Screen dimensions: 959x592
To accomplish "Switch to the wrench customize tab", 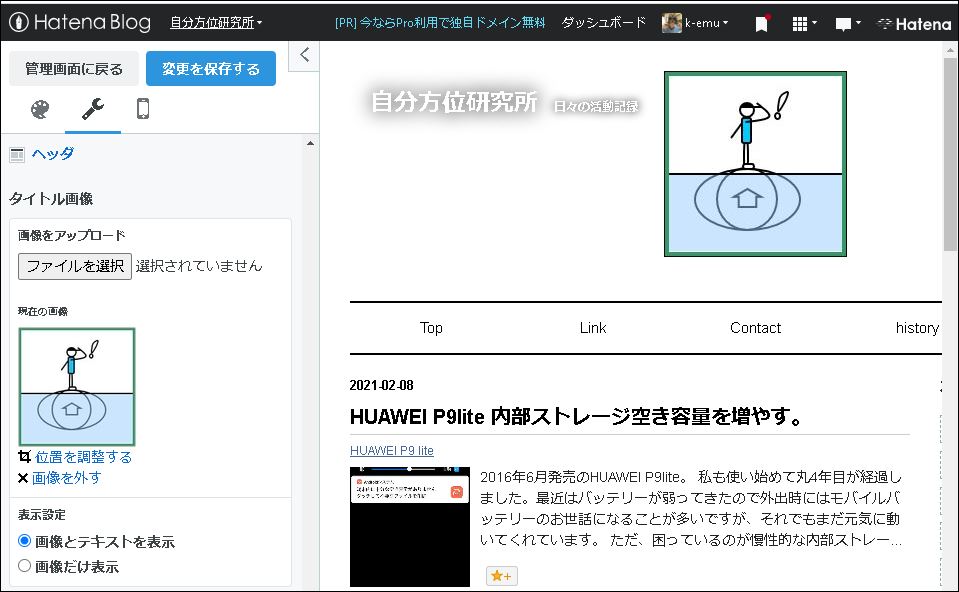I will point(93,109).
